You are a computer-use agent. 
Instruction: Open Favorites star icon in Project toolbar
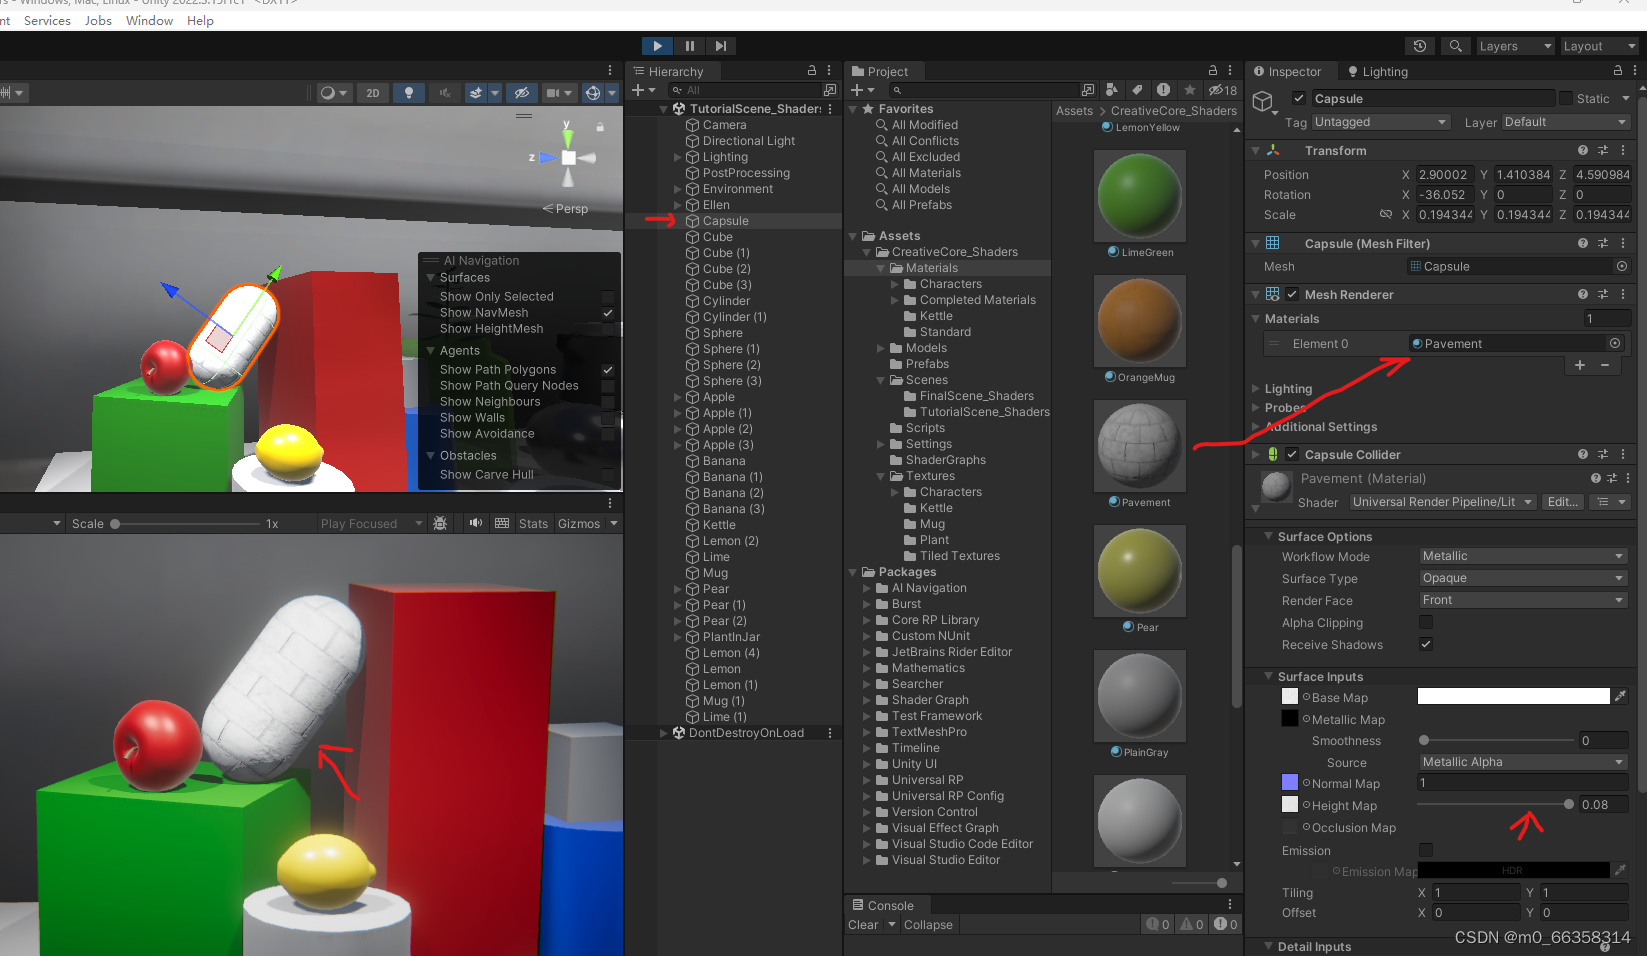tap(1189, 90)
